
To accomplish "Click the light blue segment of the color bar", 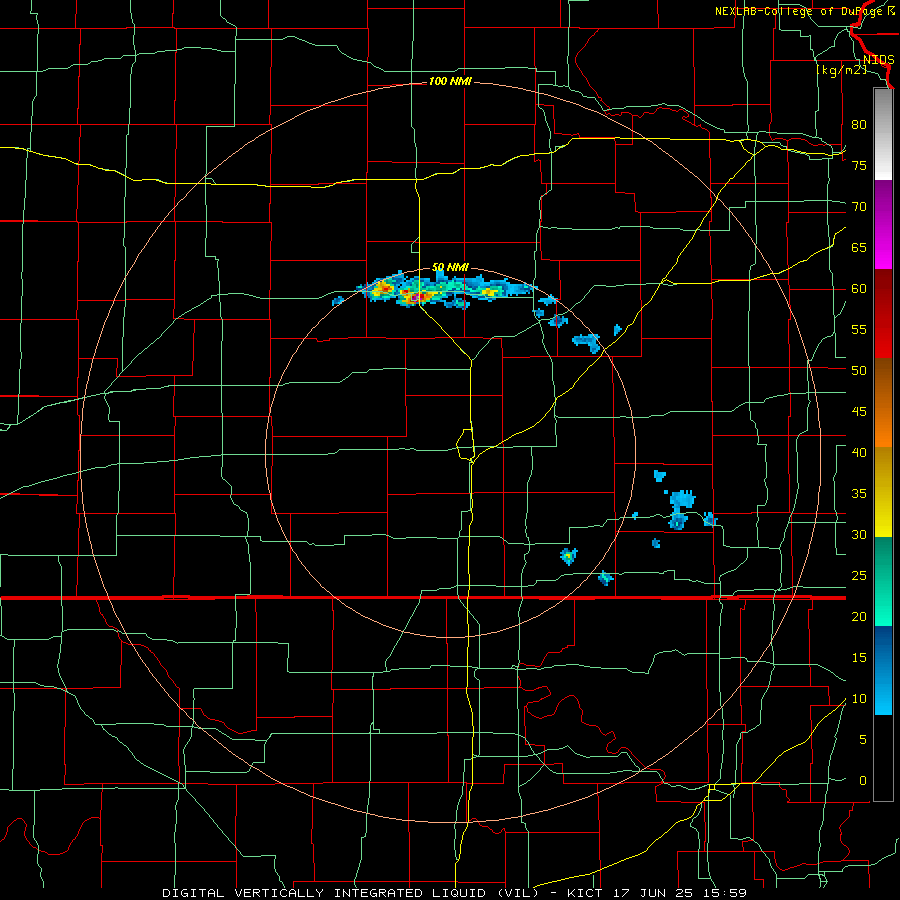I will click(x=883, y=670).
